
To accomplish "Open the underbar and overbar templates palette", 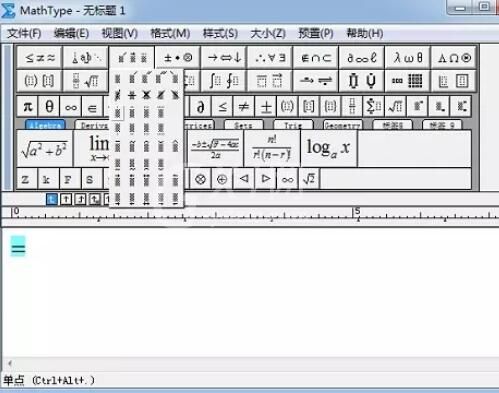I will point(270,81).
